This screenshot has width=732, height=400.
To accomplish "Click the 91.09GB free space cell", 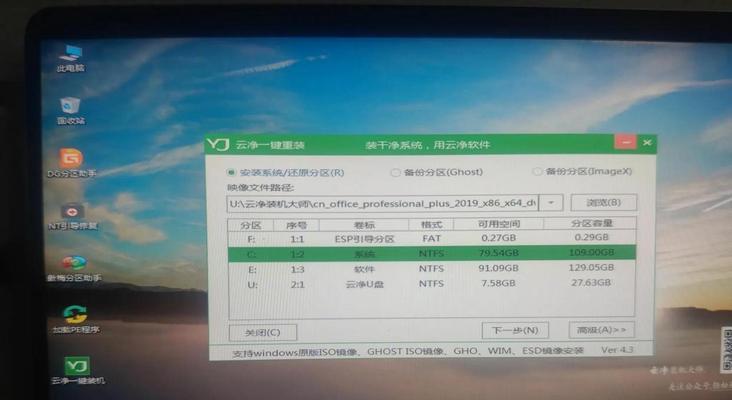I will [x=499, y=268].
